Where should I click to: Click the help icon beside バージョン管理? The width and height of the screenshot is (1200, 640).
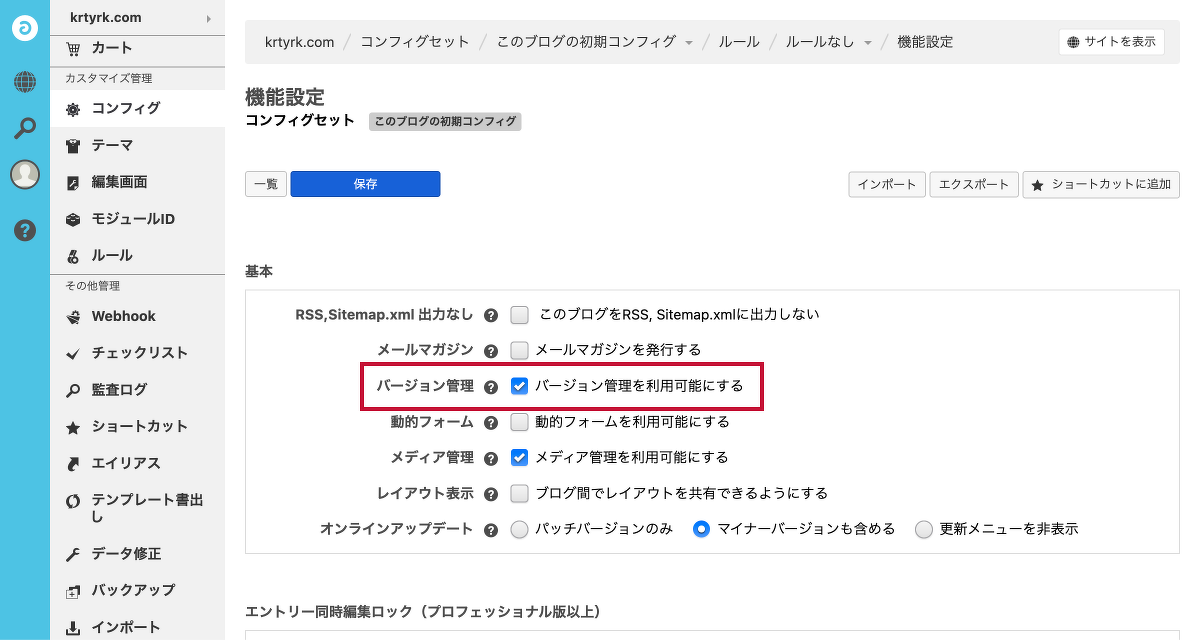pos(491,386)
